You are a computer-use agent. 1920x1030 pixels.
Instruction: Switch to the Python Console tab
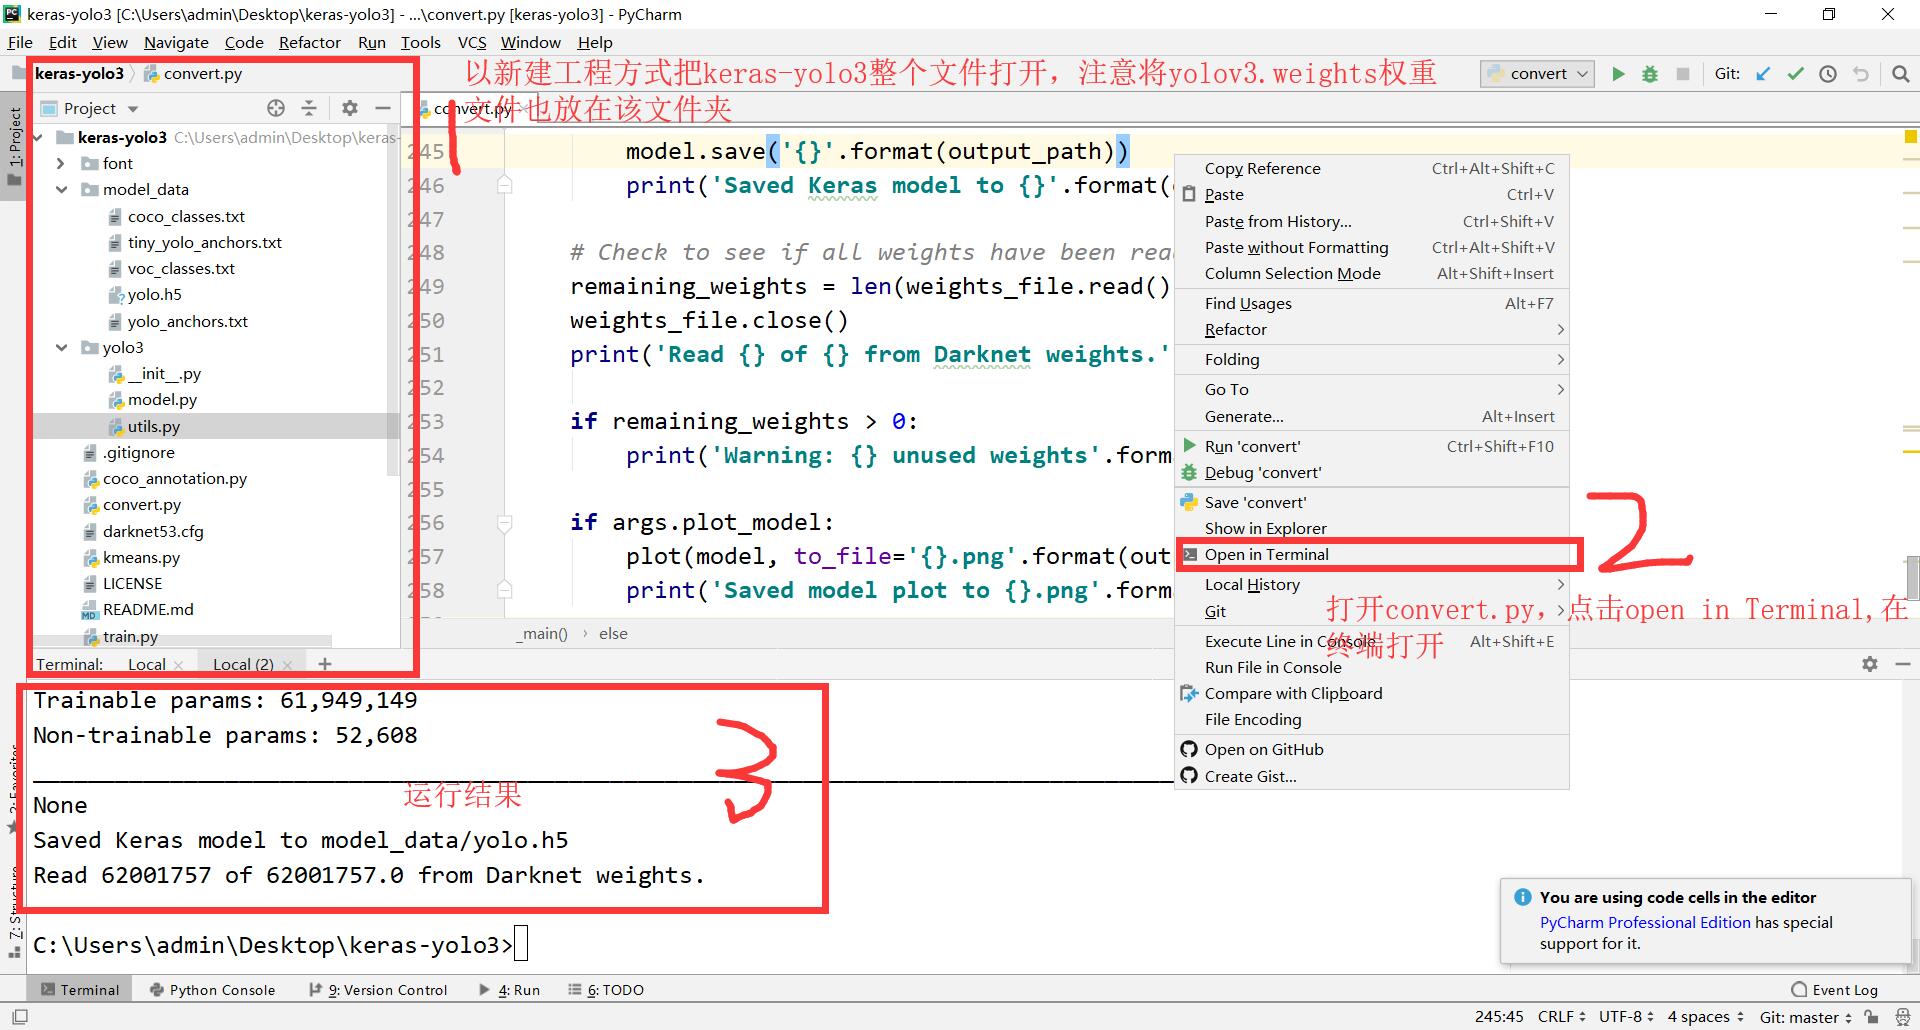(212, 990)
